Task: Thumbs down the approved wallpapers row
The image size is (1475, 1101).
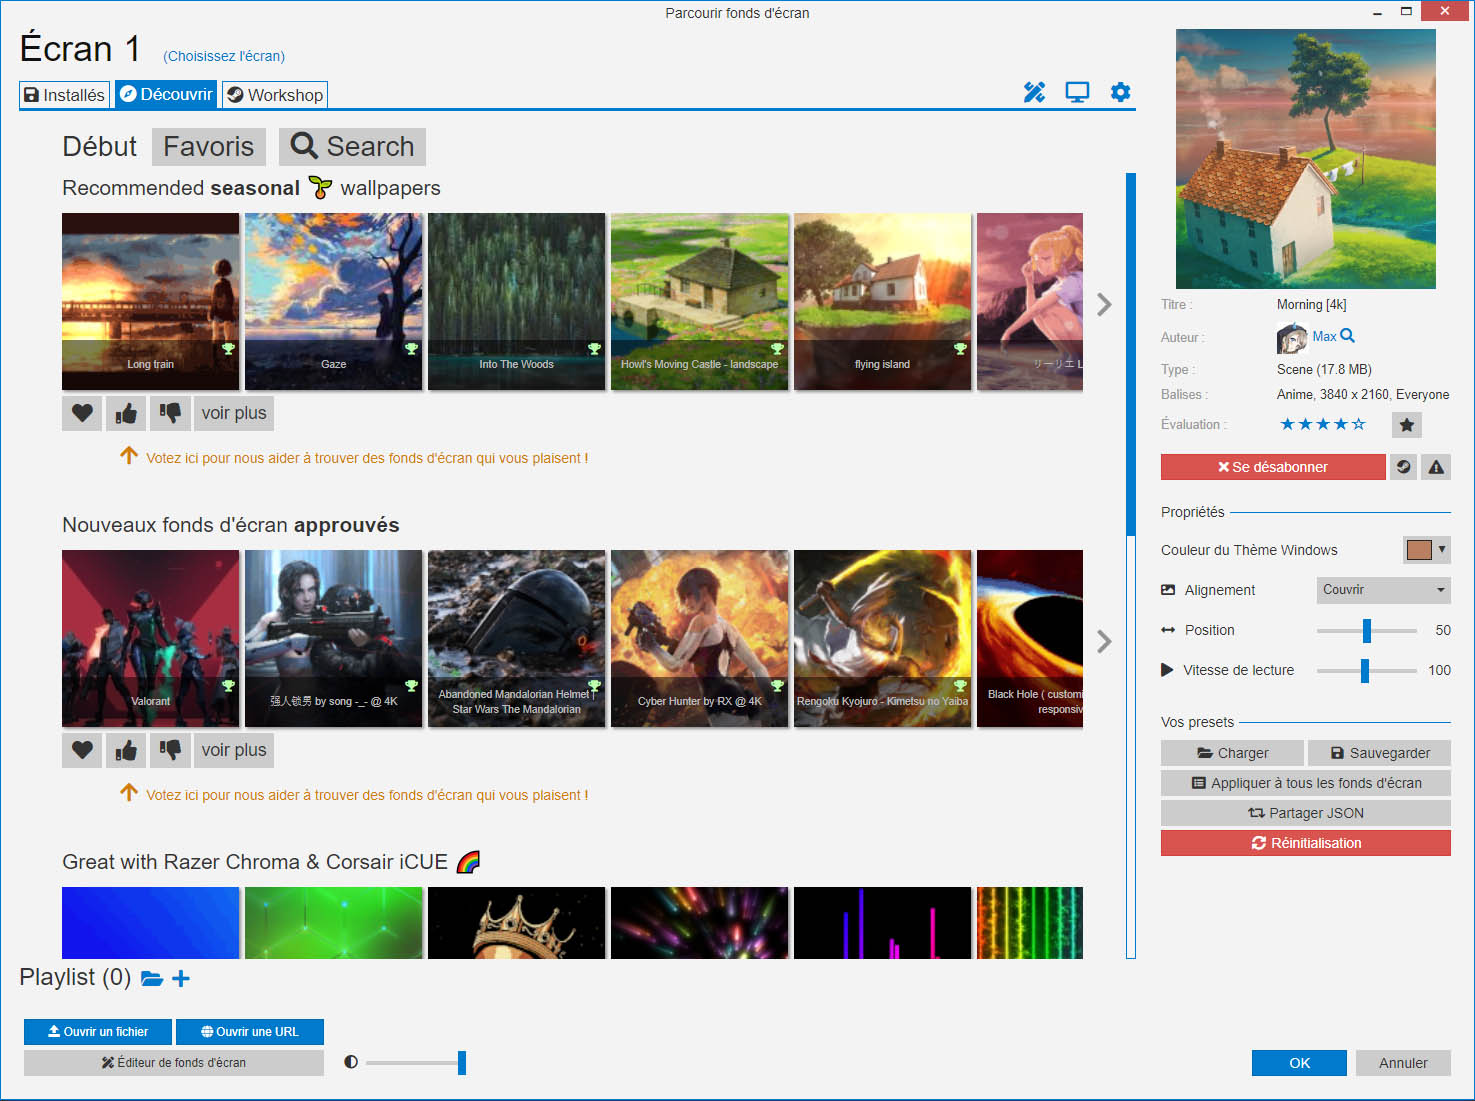Action: click(170, 750)
